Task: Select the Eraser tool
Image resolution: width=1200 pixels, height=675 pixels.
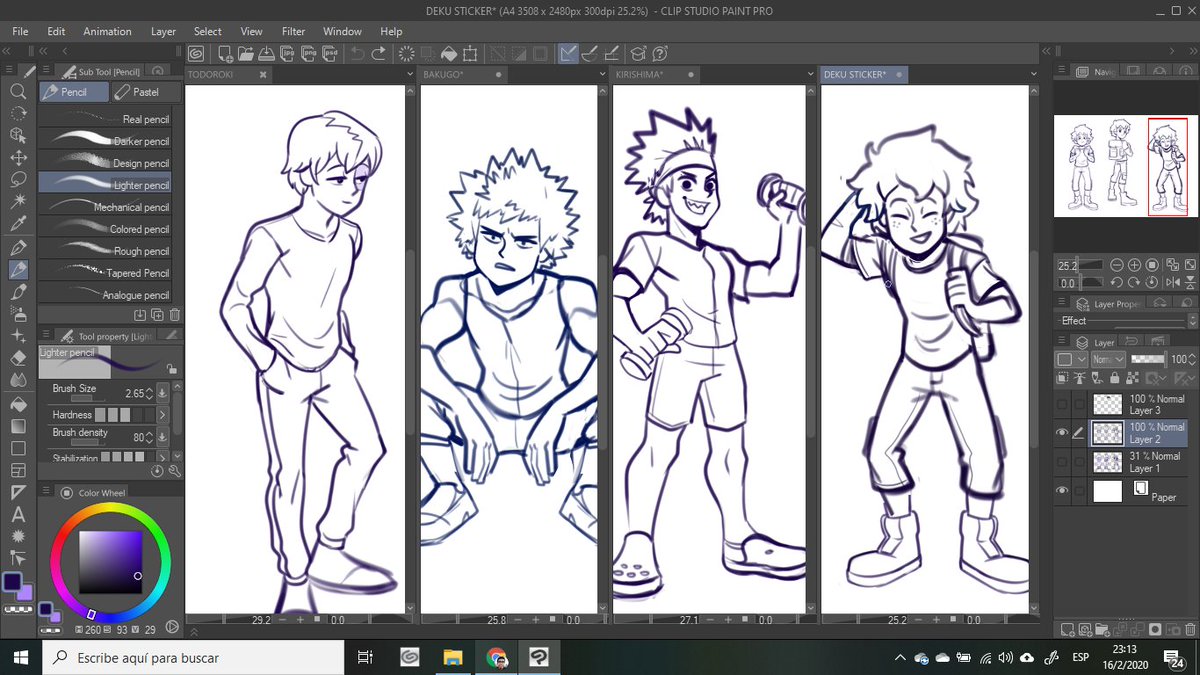Action: coord(17,357)
